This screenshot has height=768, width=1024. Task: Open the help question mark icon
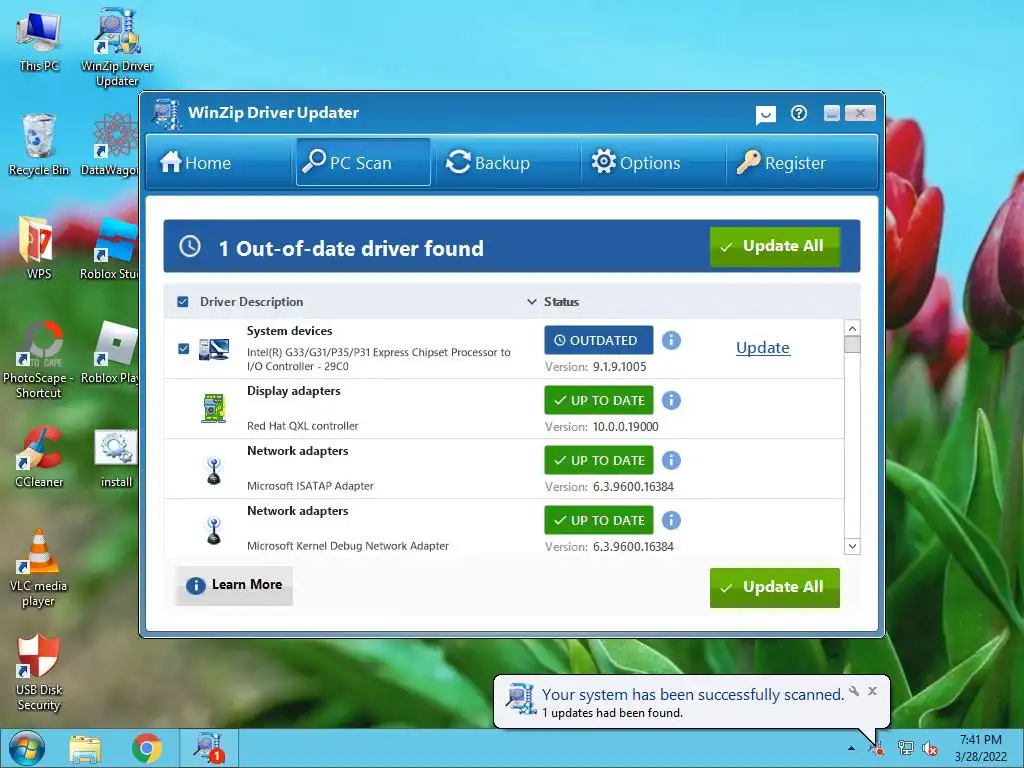click(799, 114)
